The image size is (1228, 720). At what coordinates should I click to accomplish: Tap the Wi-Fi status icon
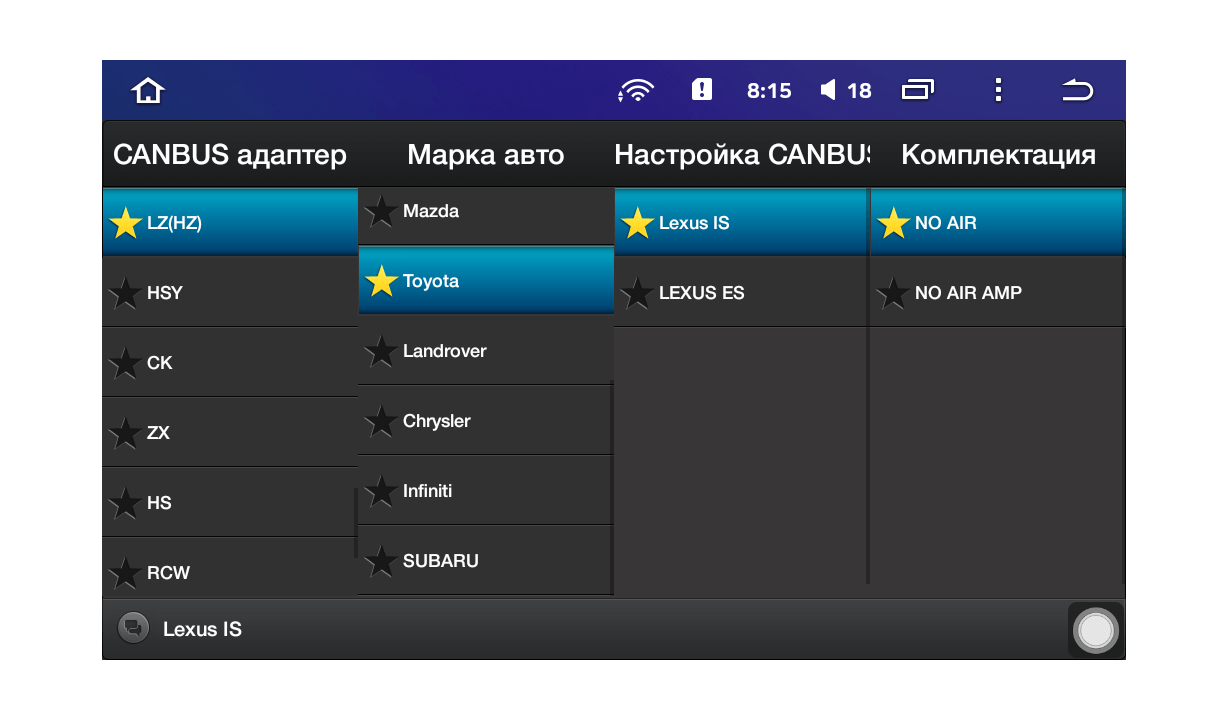[x=636, y=91]
